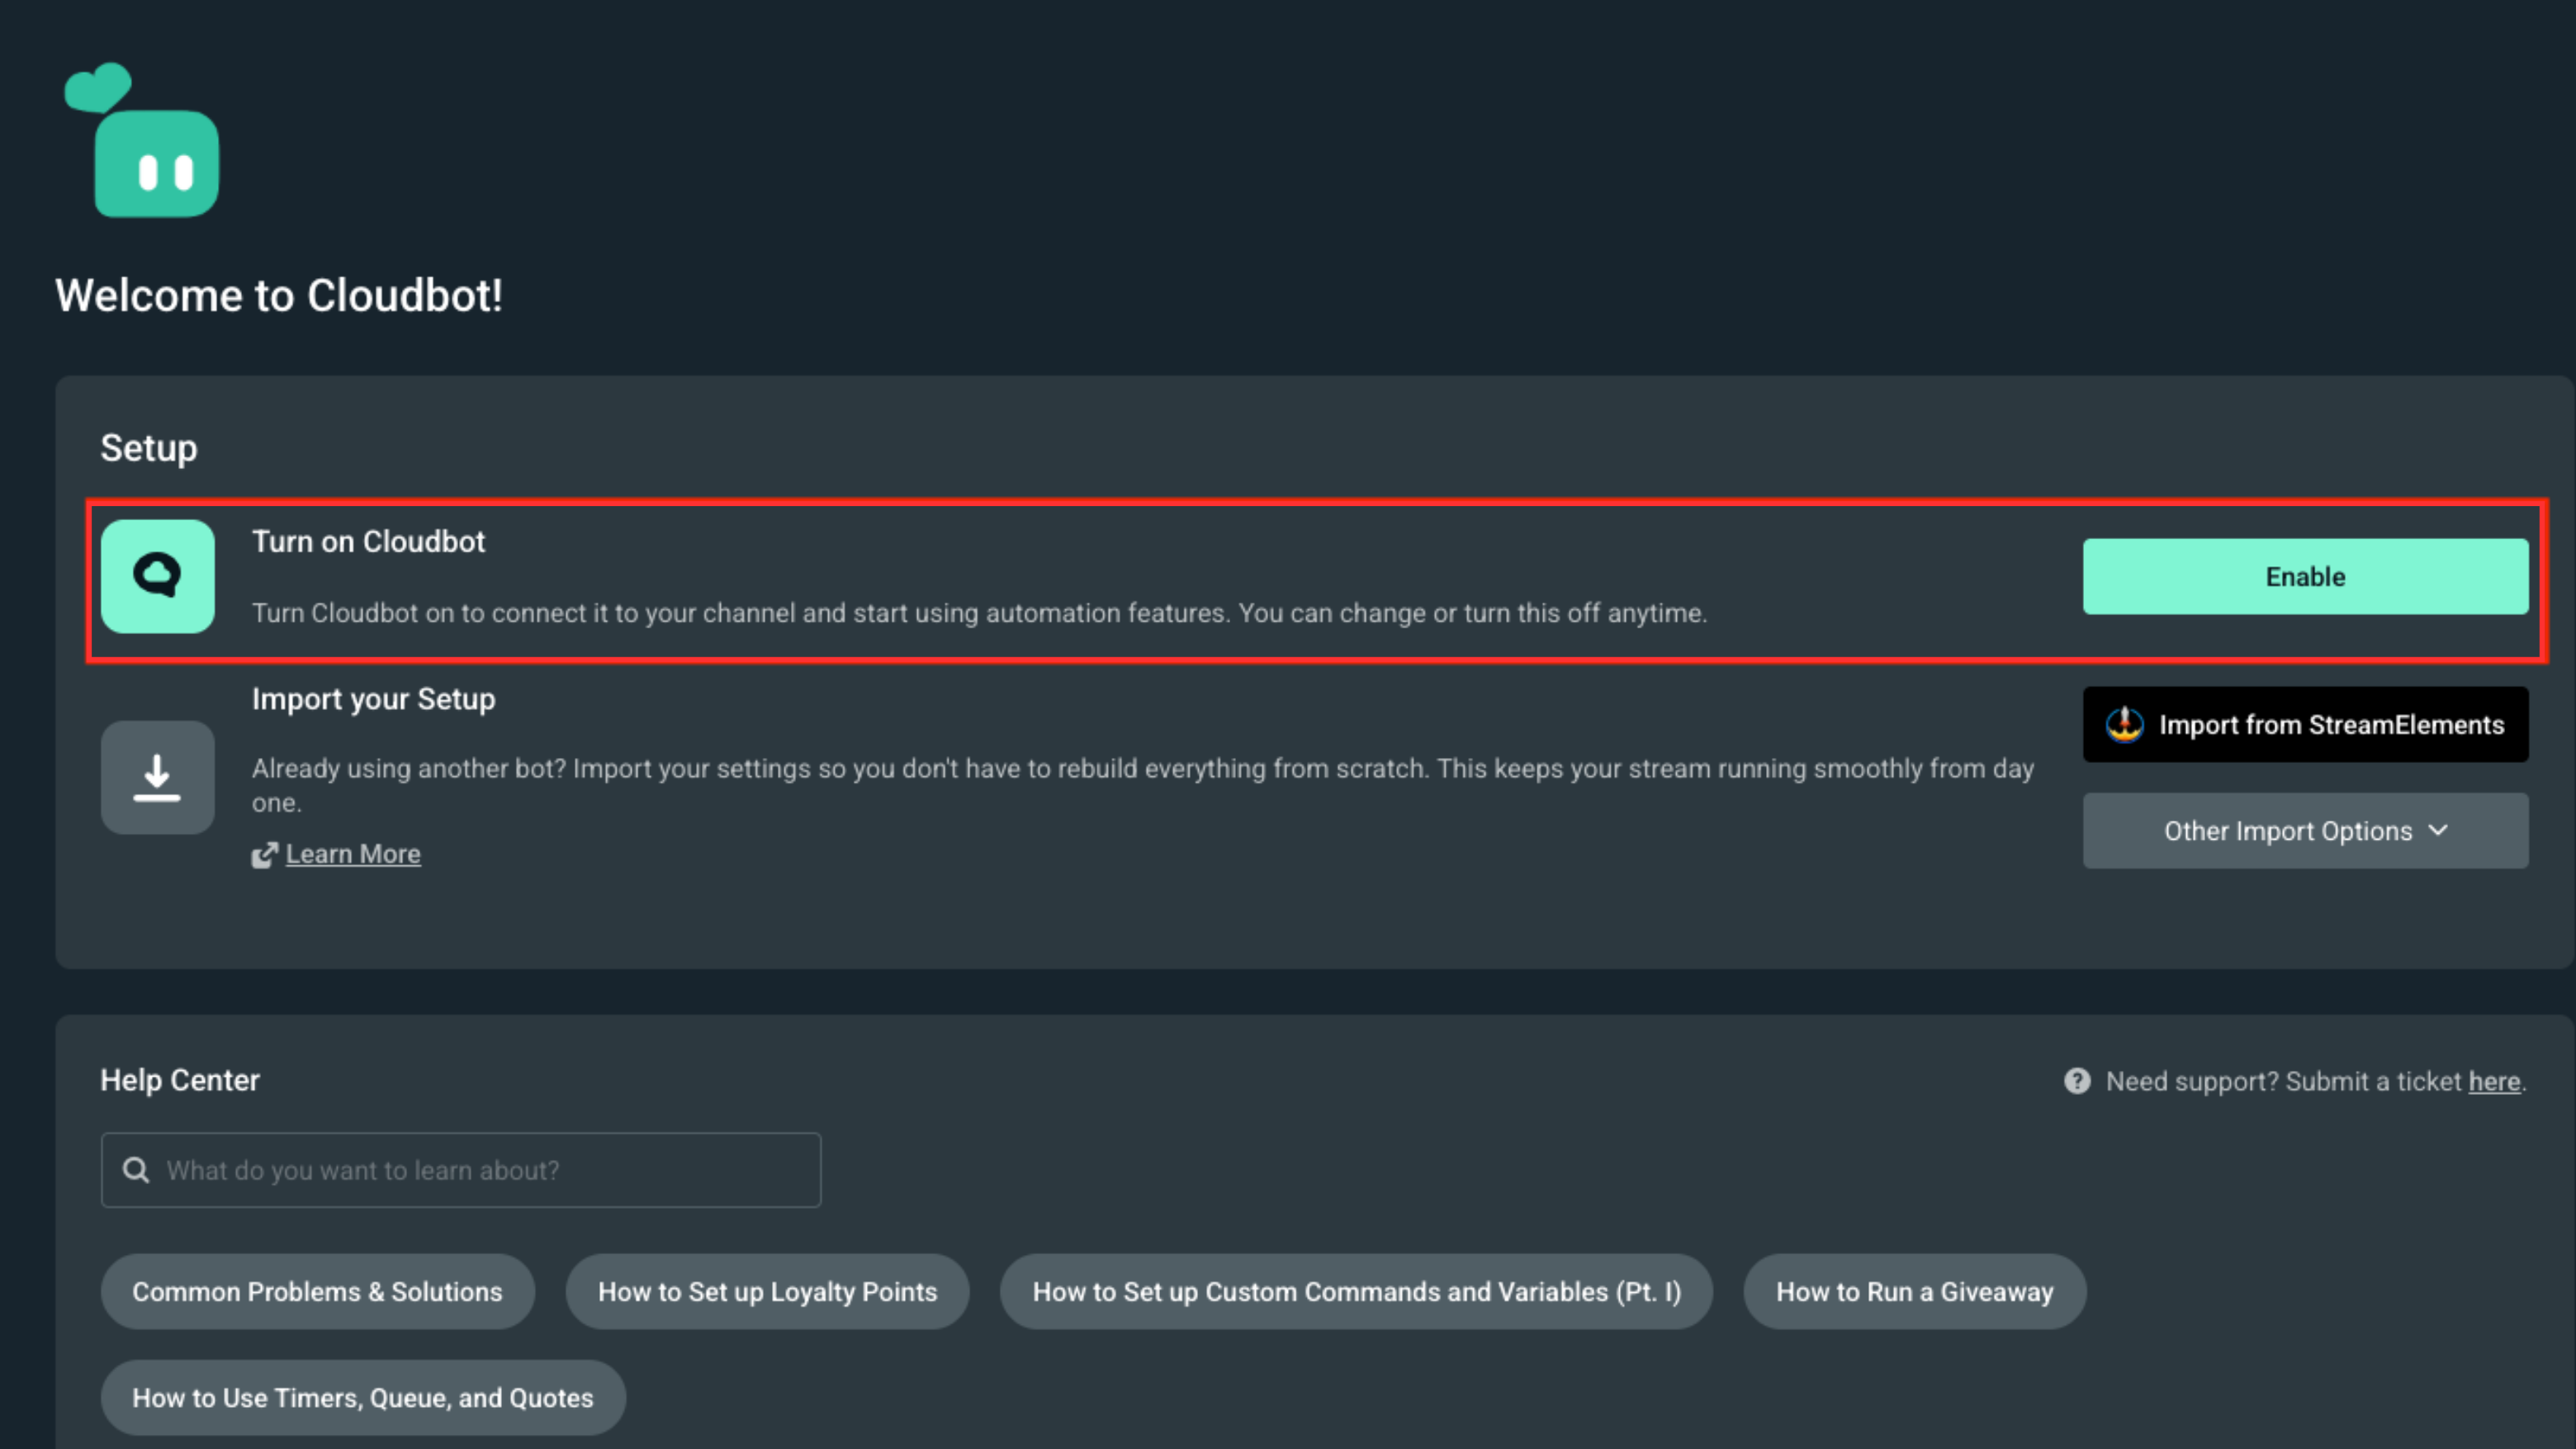Click the 'Already using another bot?' description
Screen dimensions: 2576x1449
pos(1143,785)
